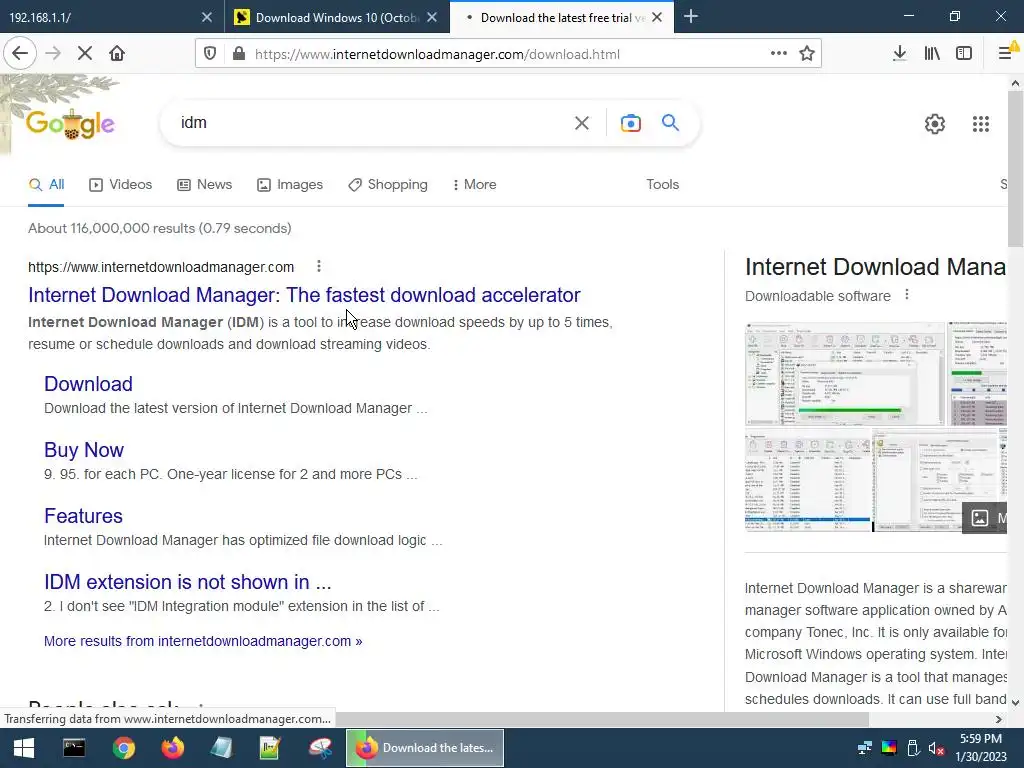
Task: Stop loading the page
Action: (x=85, y=54)
